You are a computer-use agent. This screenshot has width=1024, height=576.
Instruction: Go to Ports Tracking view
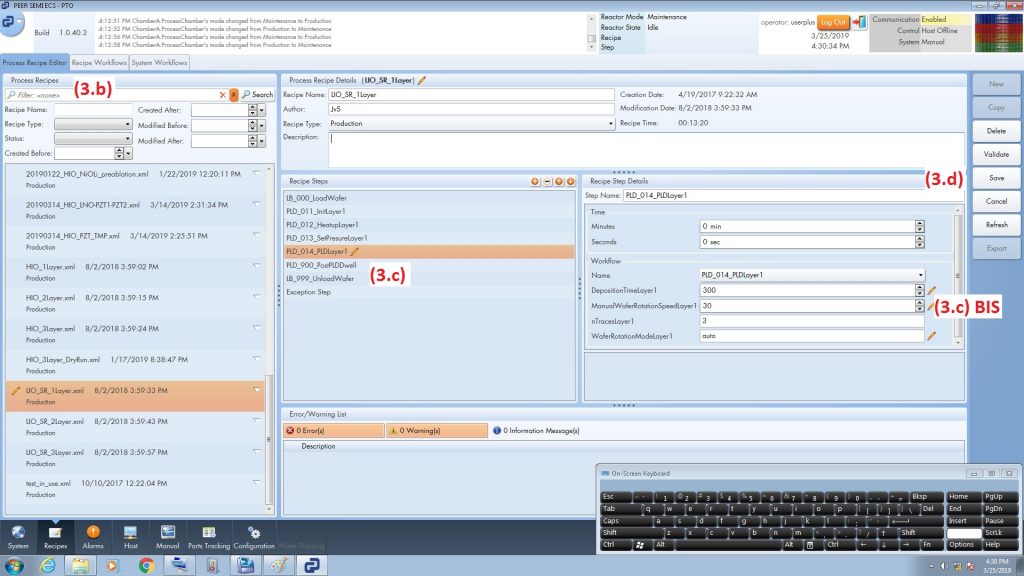(x=209, y=536)
